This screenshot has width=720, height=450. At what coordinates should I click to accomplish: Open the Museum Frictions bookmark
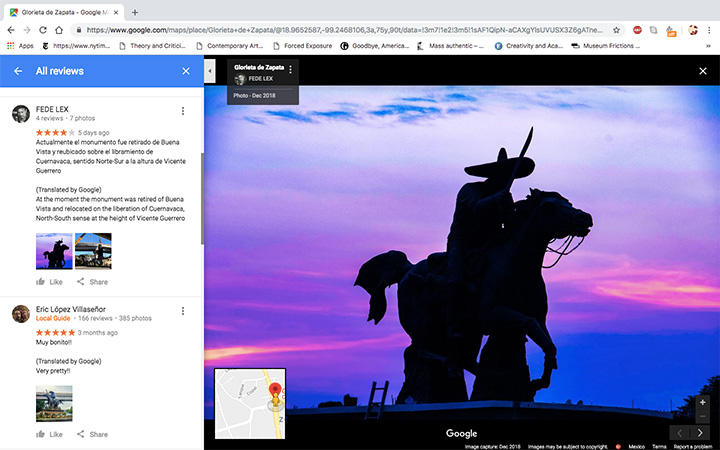(606, 46)
